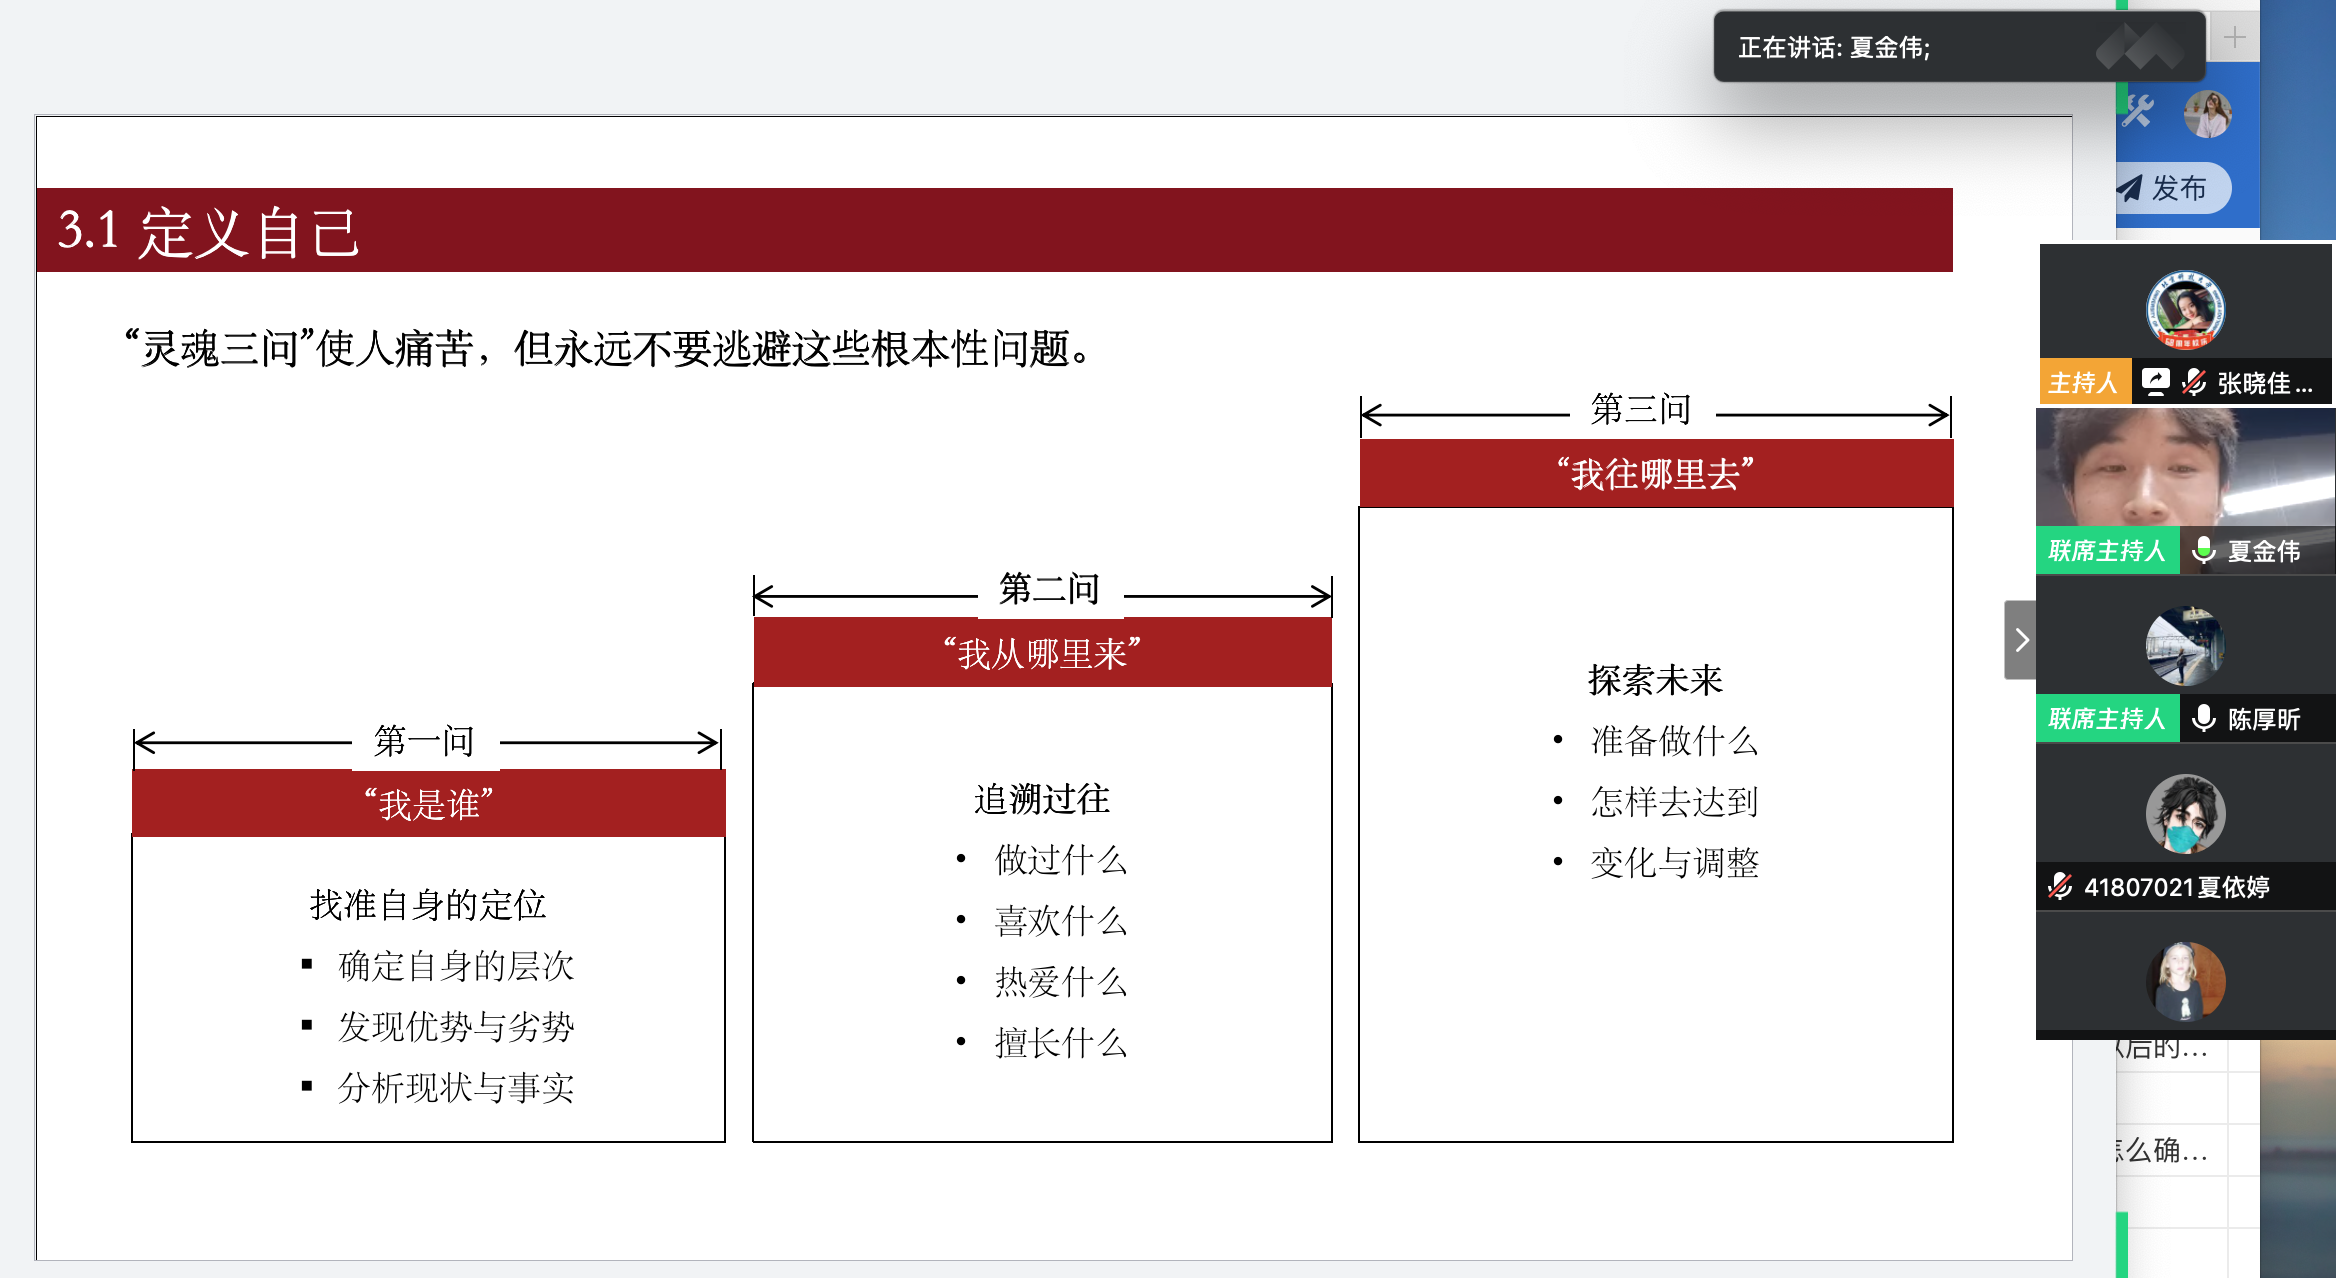This screenshot has width=2336, height=1278.
Task: Select 夏金伟's live video thumbnail
Action: point(2185,468)
